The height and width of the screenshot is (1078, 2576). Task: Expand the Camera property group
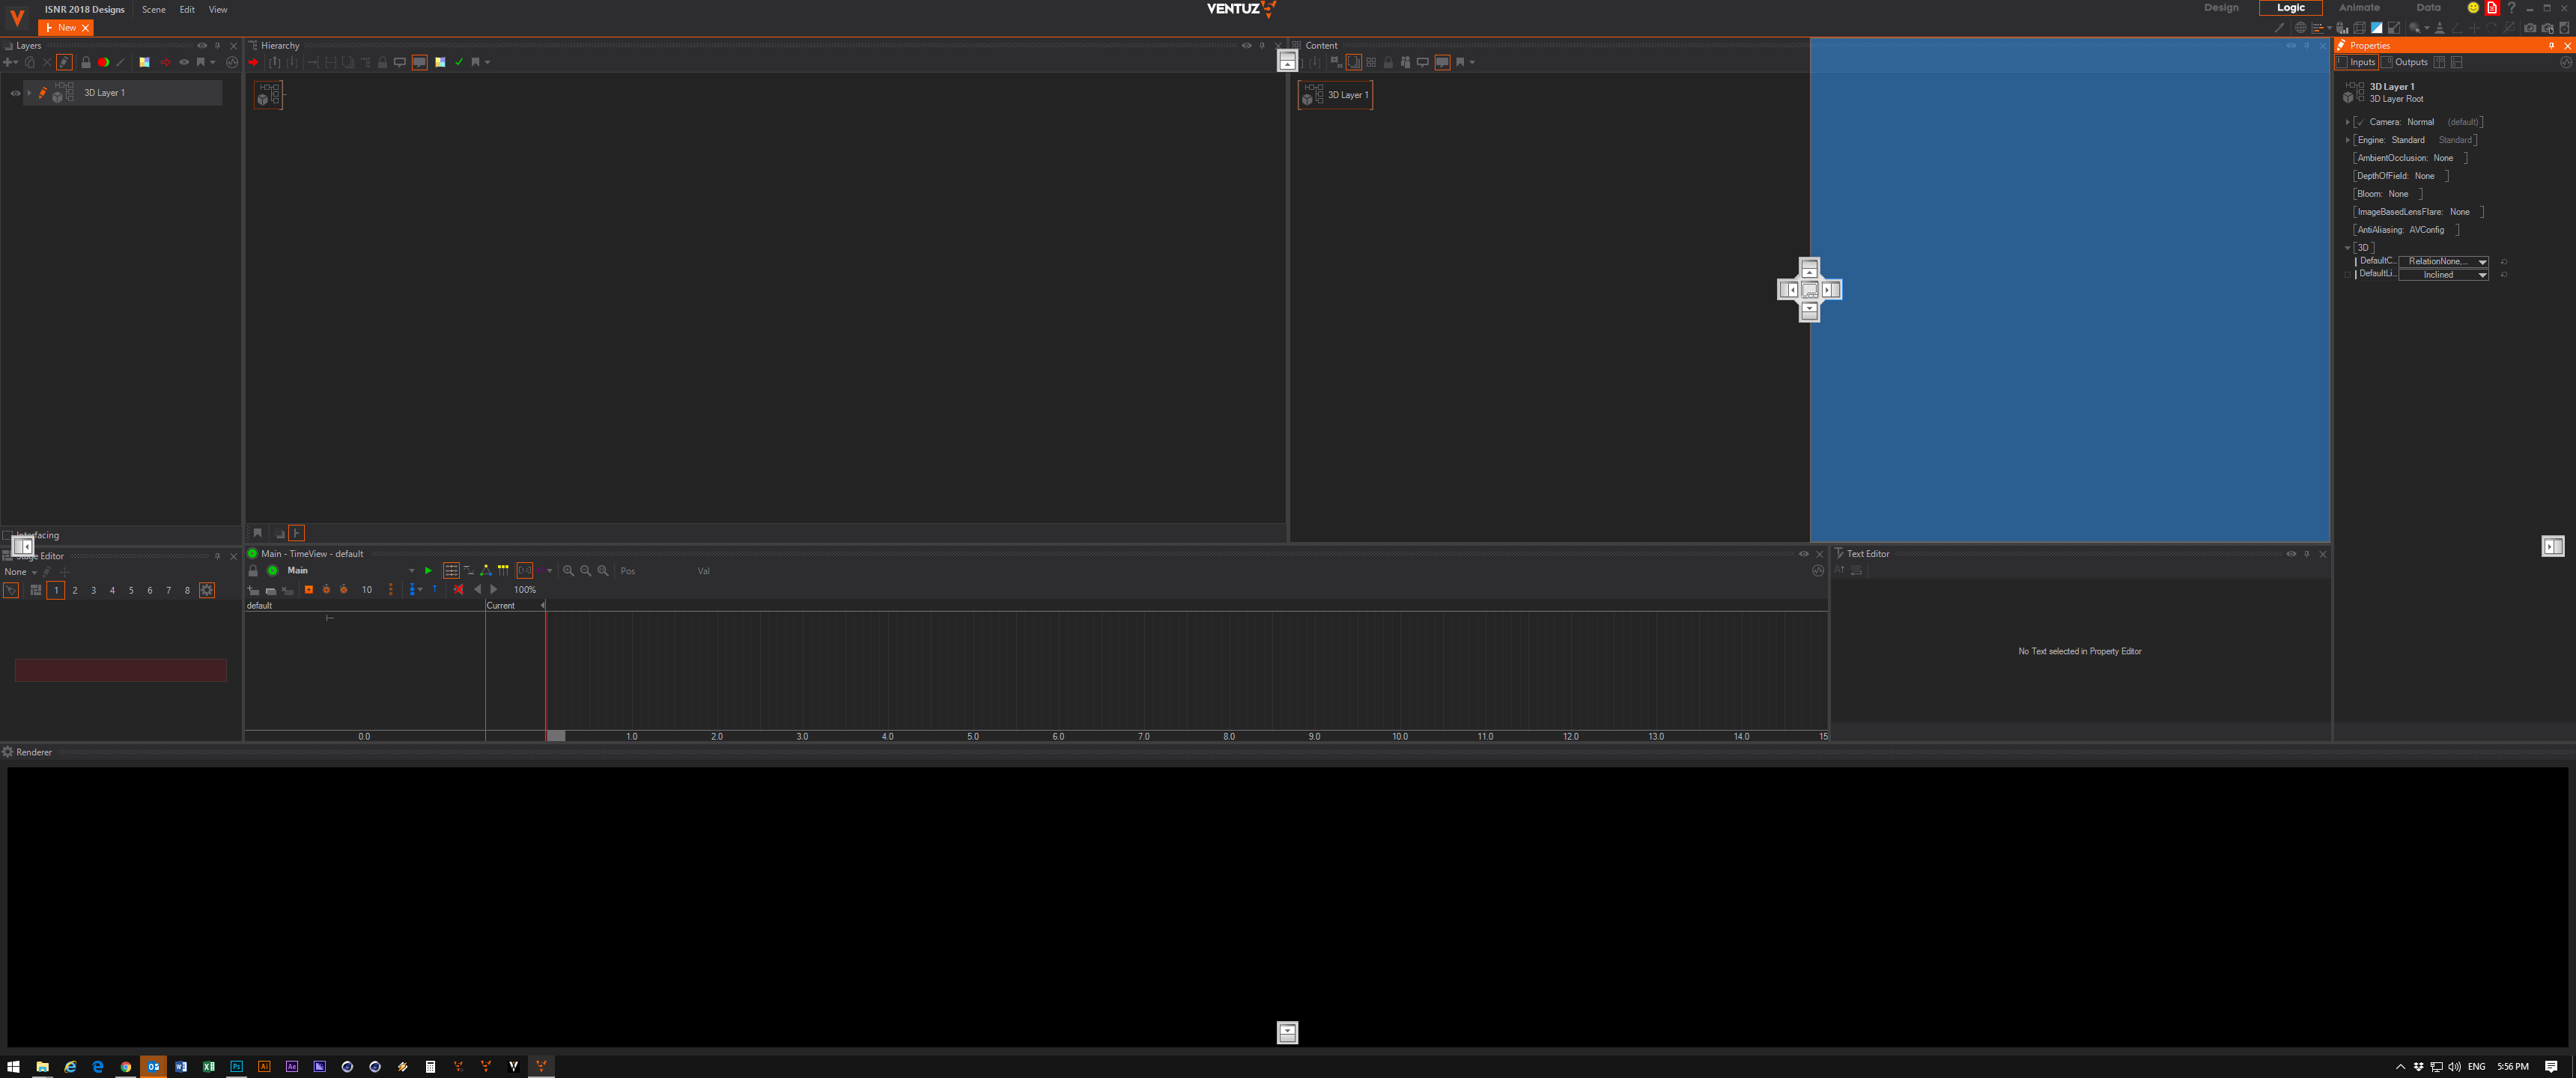click(2347, 122)
